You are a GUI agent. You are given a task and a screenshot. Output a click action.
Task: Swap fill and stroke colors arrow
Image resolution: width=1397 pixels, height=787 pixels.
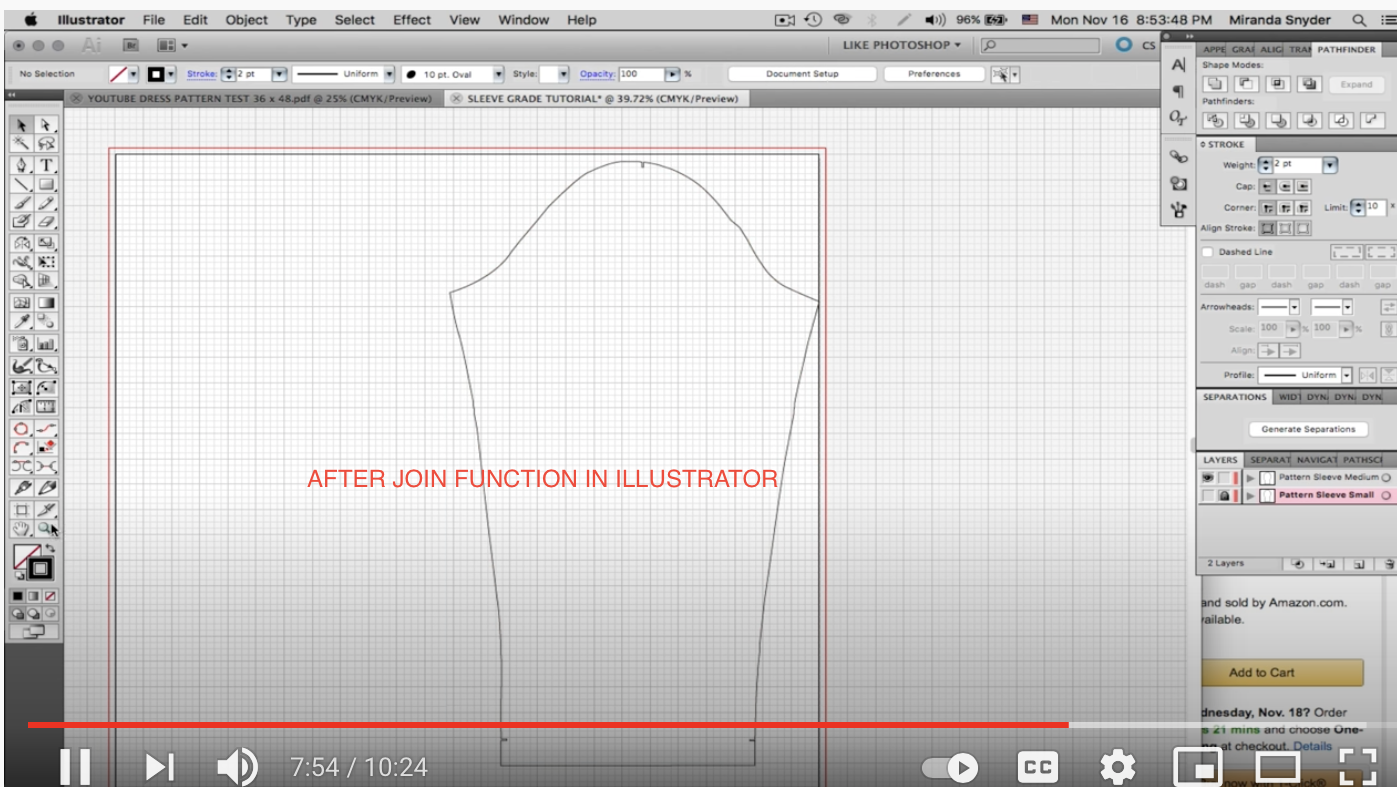50,549
